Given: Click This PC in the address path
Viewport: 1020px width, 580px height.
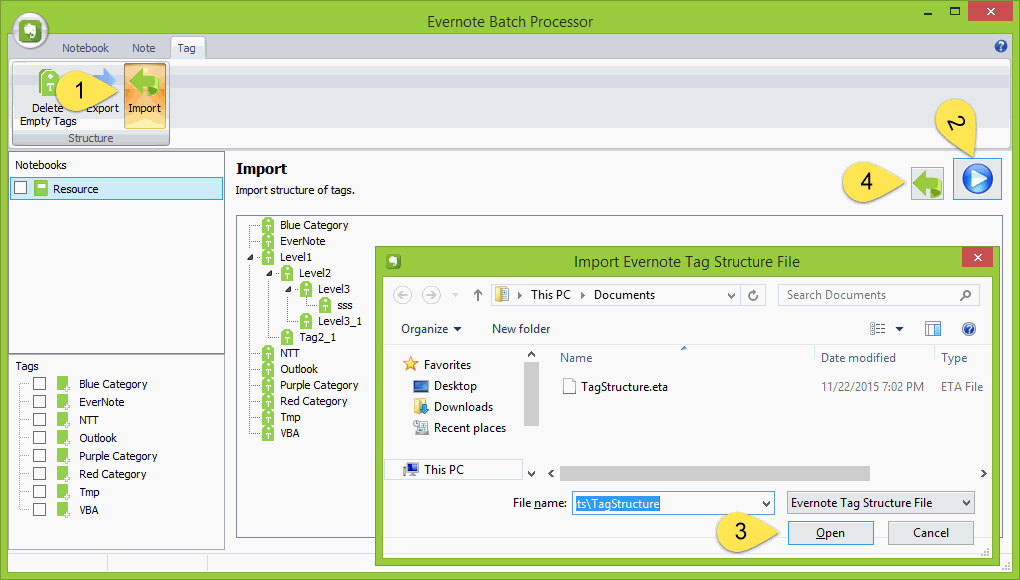Looking at the screenshot, I should pyautogui.click(x=550, y=295).
